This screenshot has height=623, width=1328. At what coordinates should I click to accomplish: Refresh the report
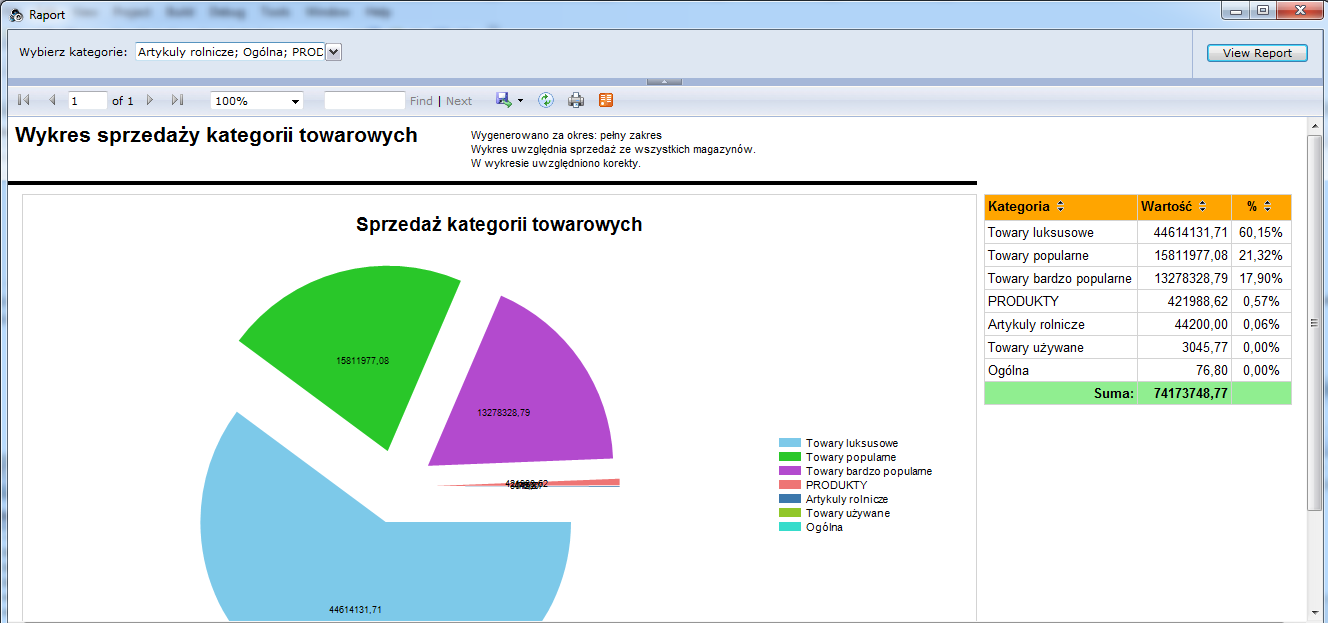pyautogui.click(x=546, y=100)
